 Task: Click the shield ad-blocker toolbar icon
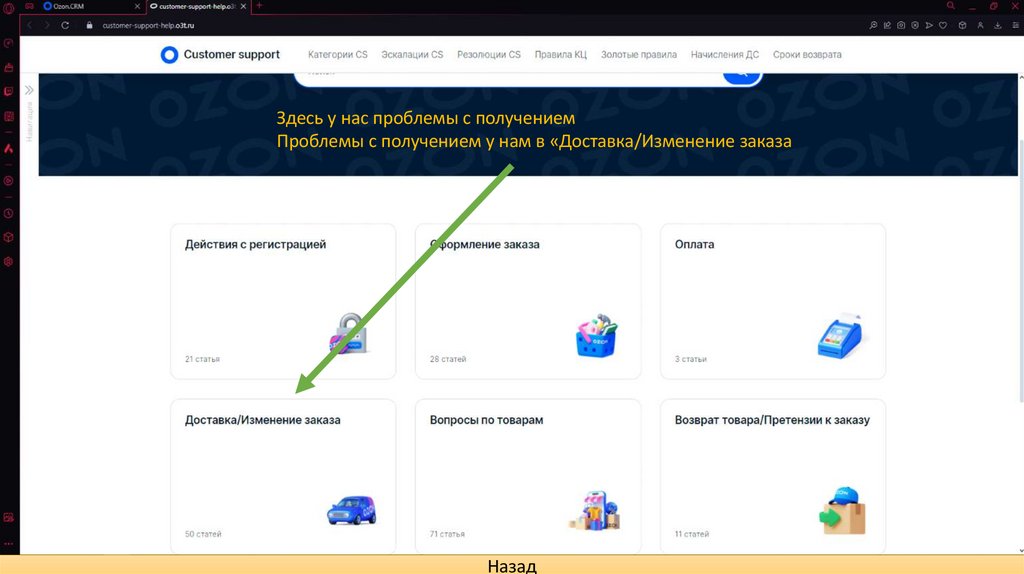tap(915, 25)
